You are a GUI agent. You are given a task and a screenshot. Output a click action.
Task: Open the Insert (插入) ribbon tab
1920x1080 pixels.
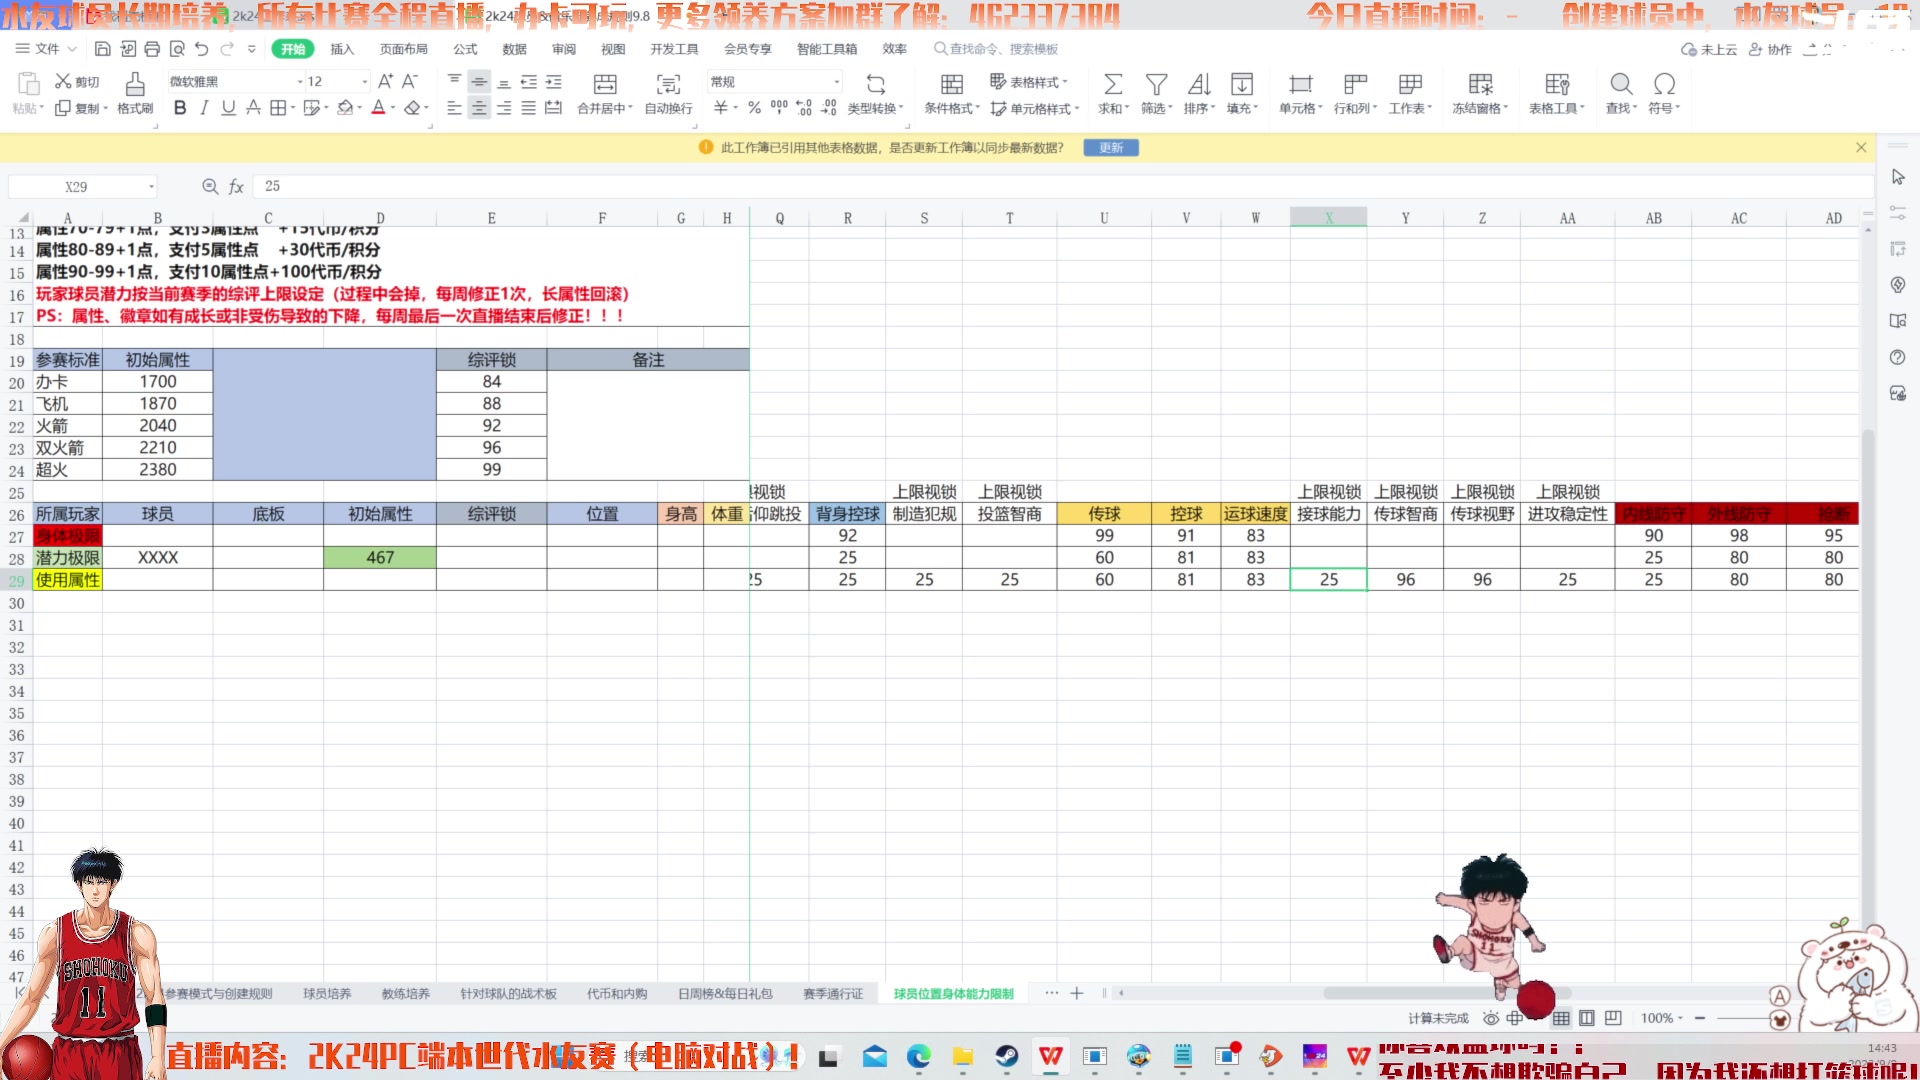(342, 49)
